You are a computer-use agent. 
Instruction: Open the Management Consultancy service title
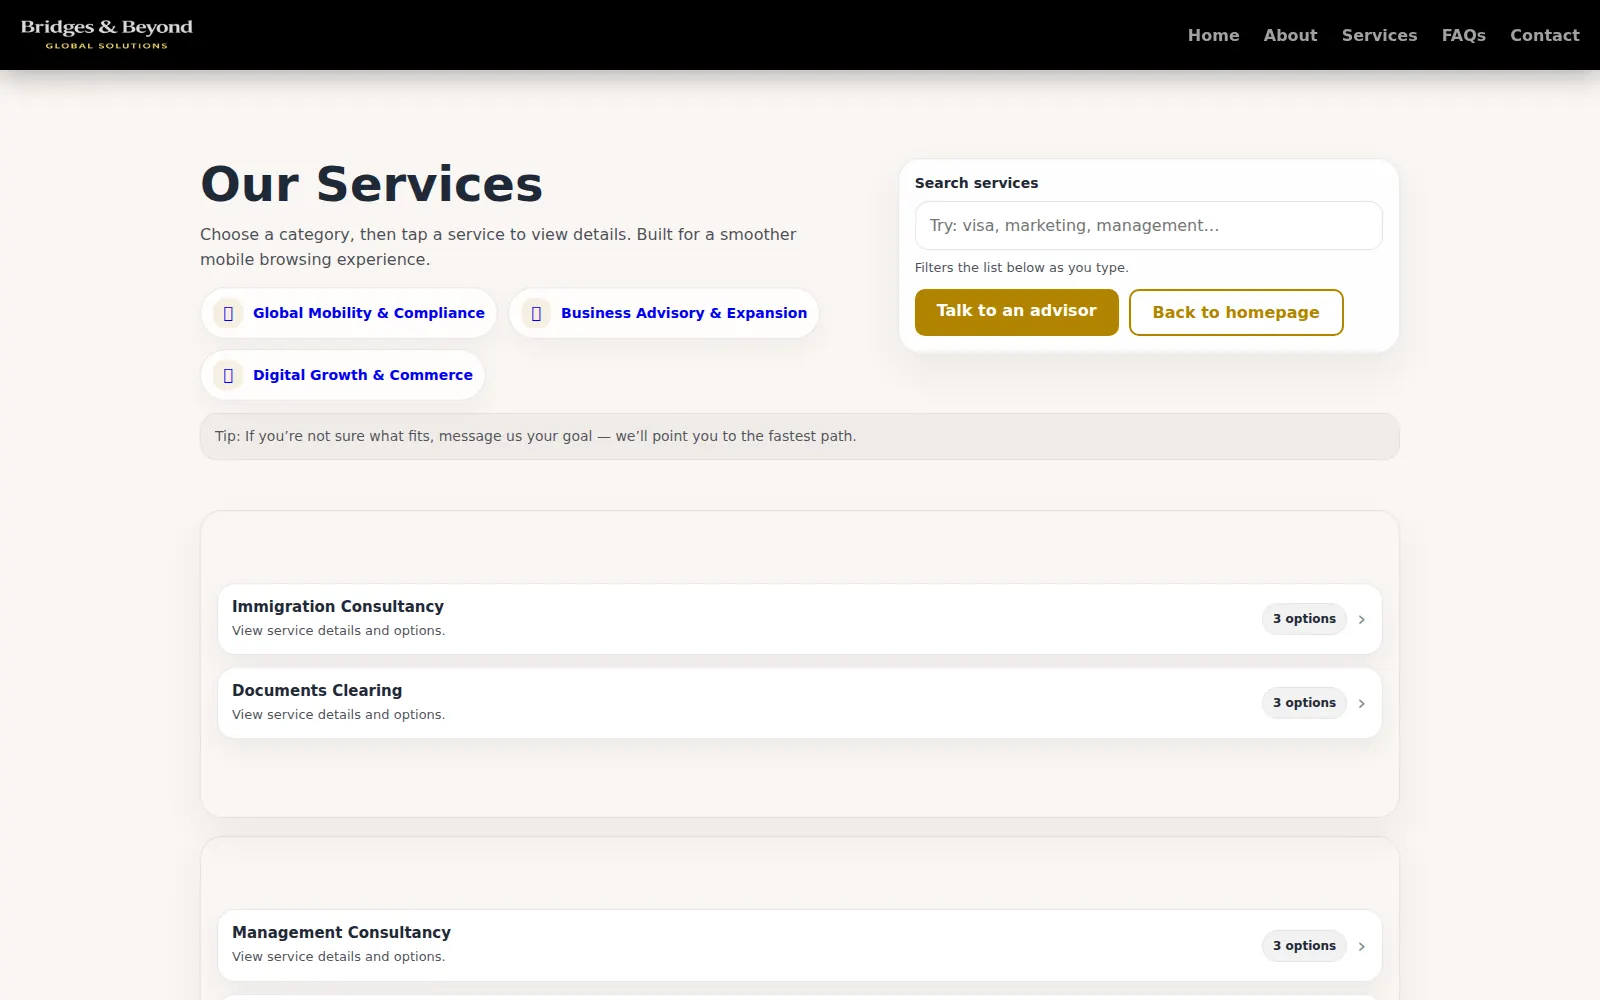tap(341, 932)
